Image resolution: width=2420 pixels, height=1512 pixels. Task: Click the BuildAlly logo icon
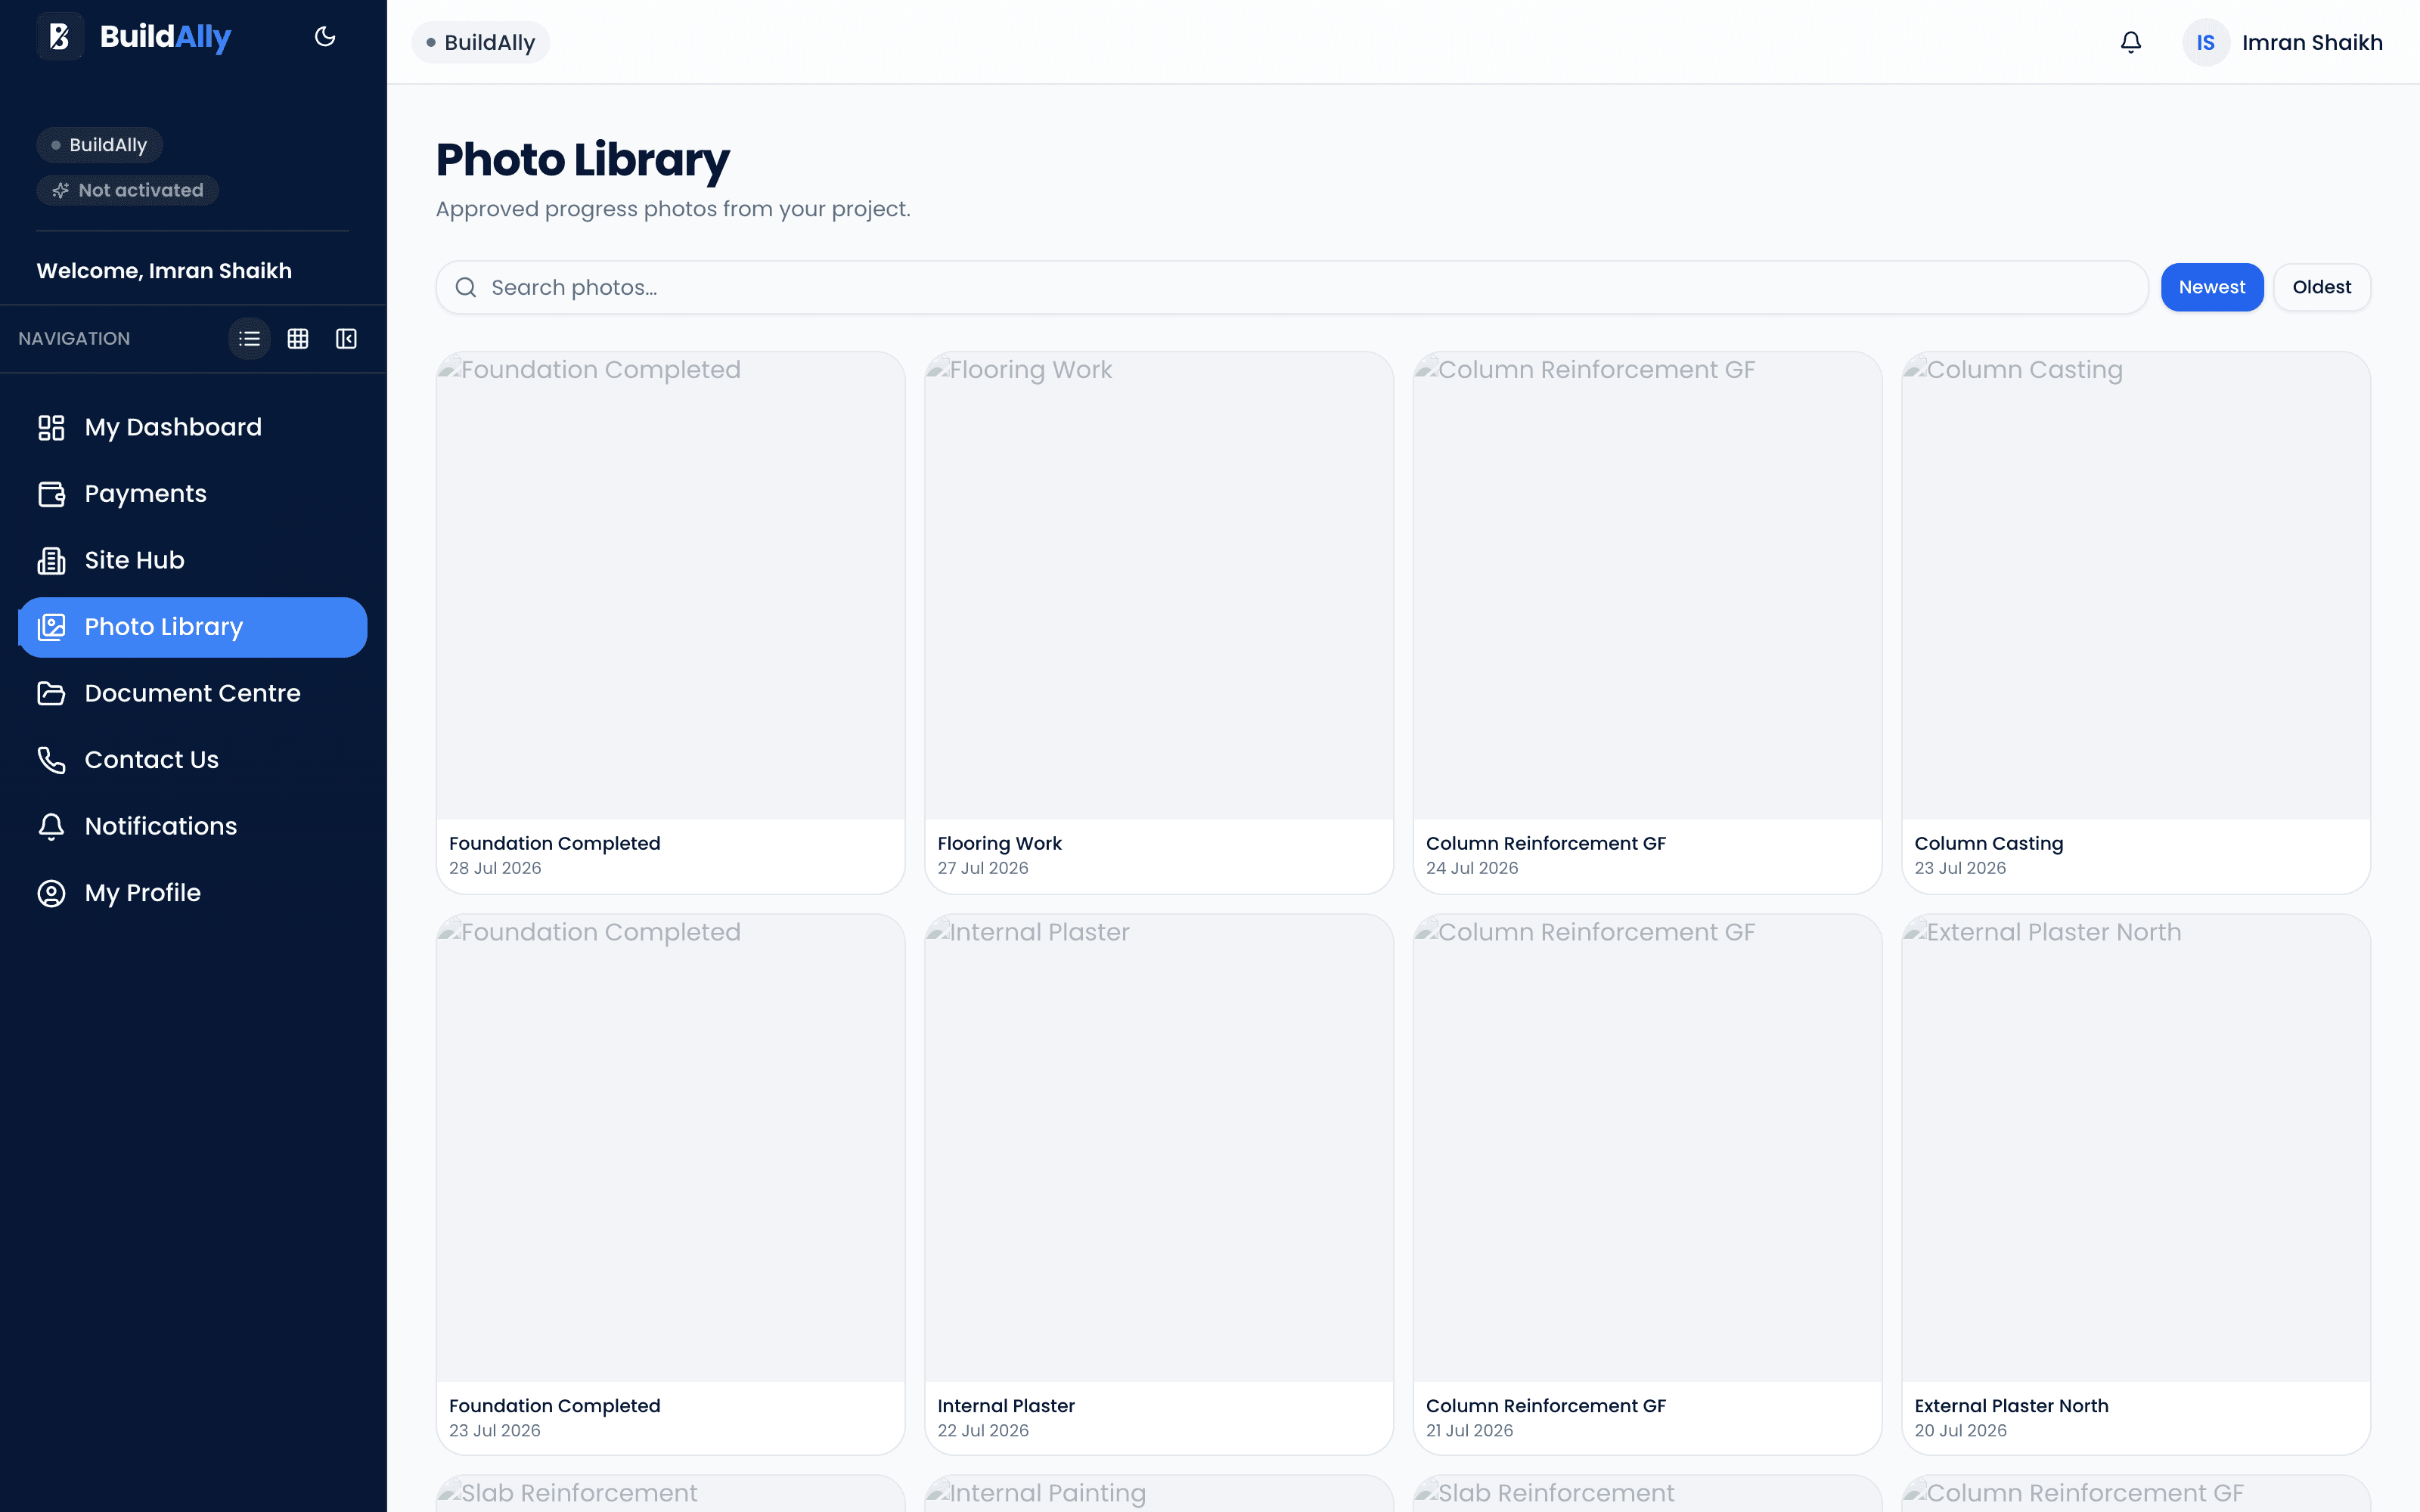click(x=60, y=37)
